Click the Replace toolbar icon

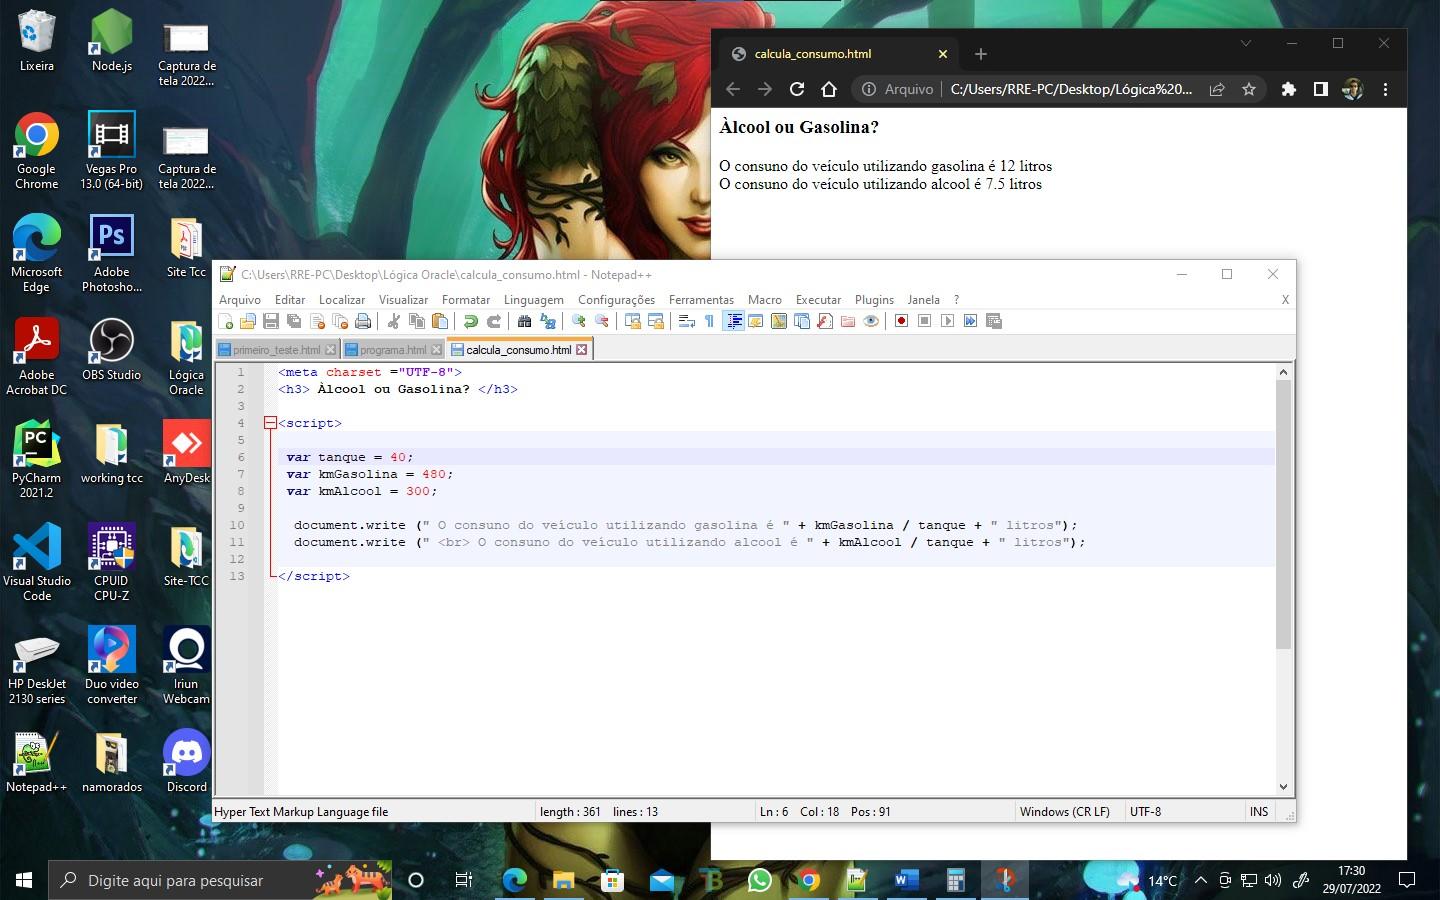tap(548, 321)
